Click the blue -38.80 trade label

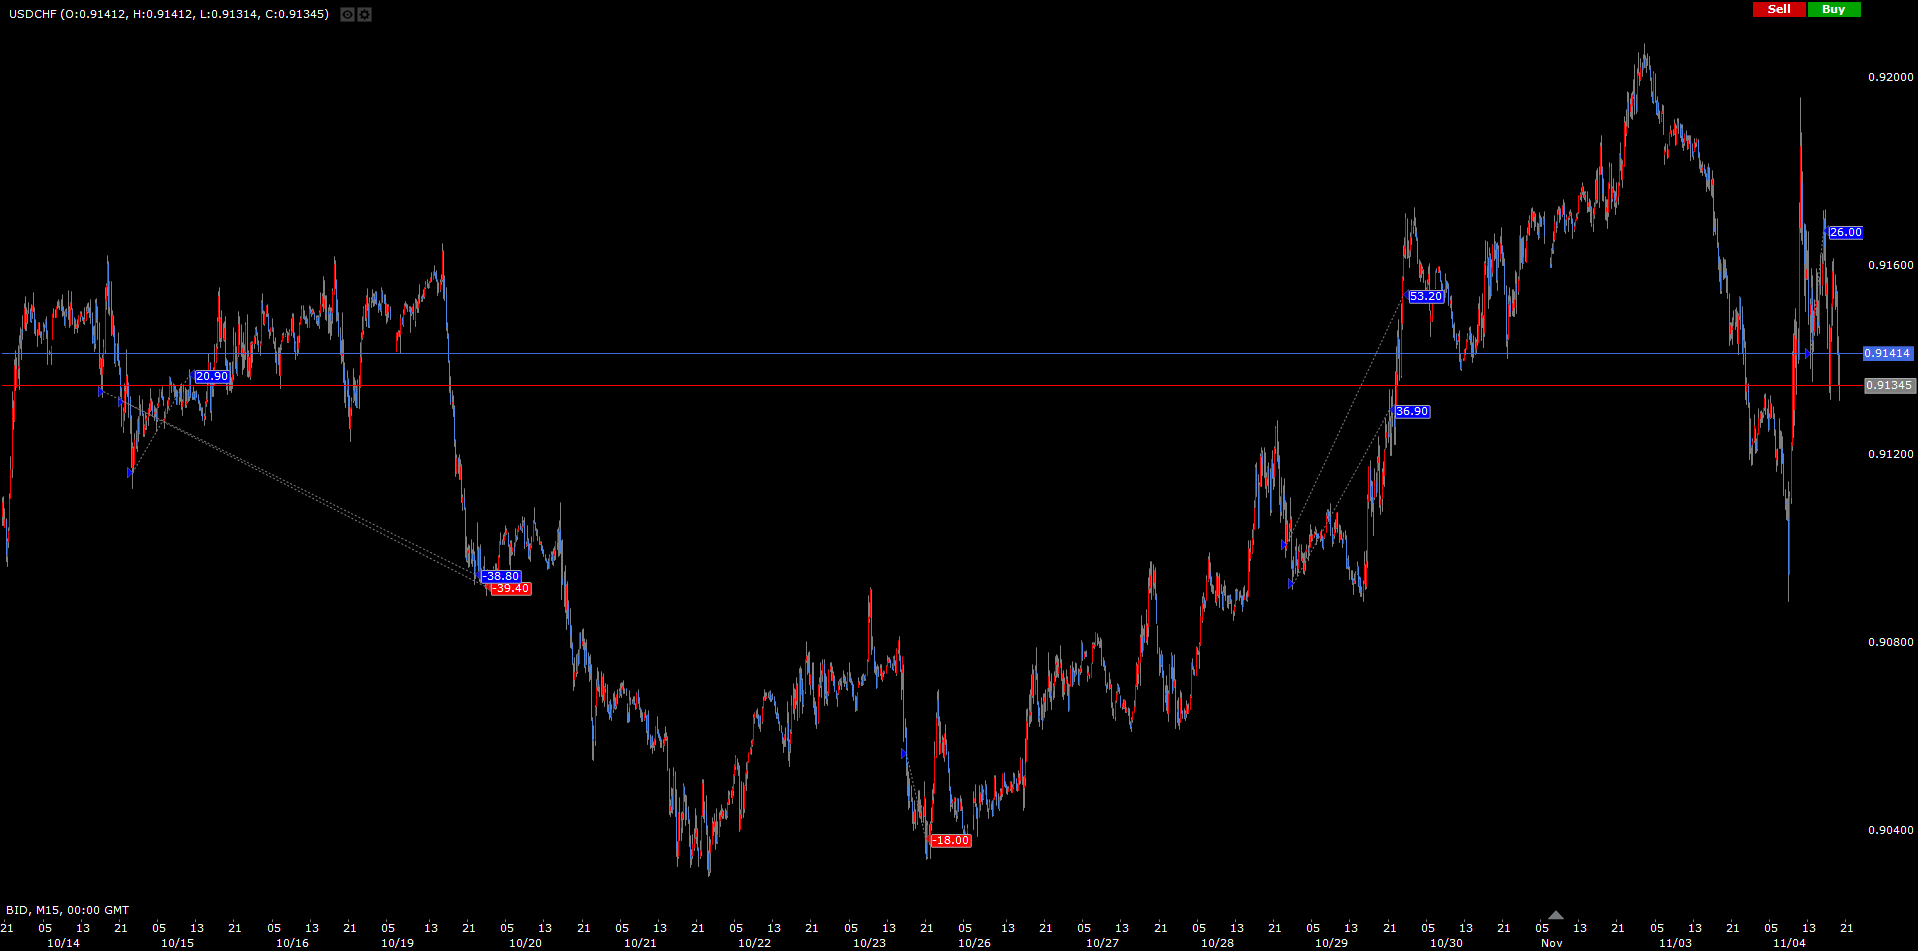pyautogui.click(x=501, y=576)
